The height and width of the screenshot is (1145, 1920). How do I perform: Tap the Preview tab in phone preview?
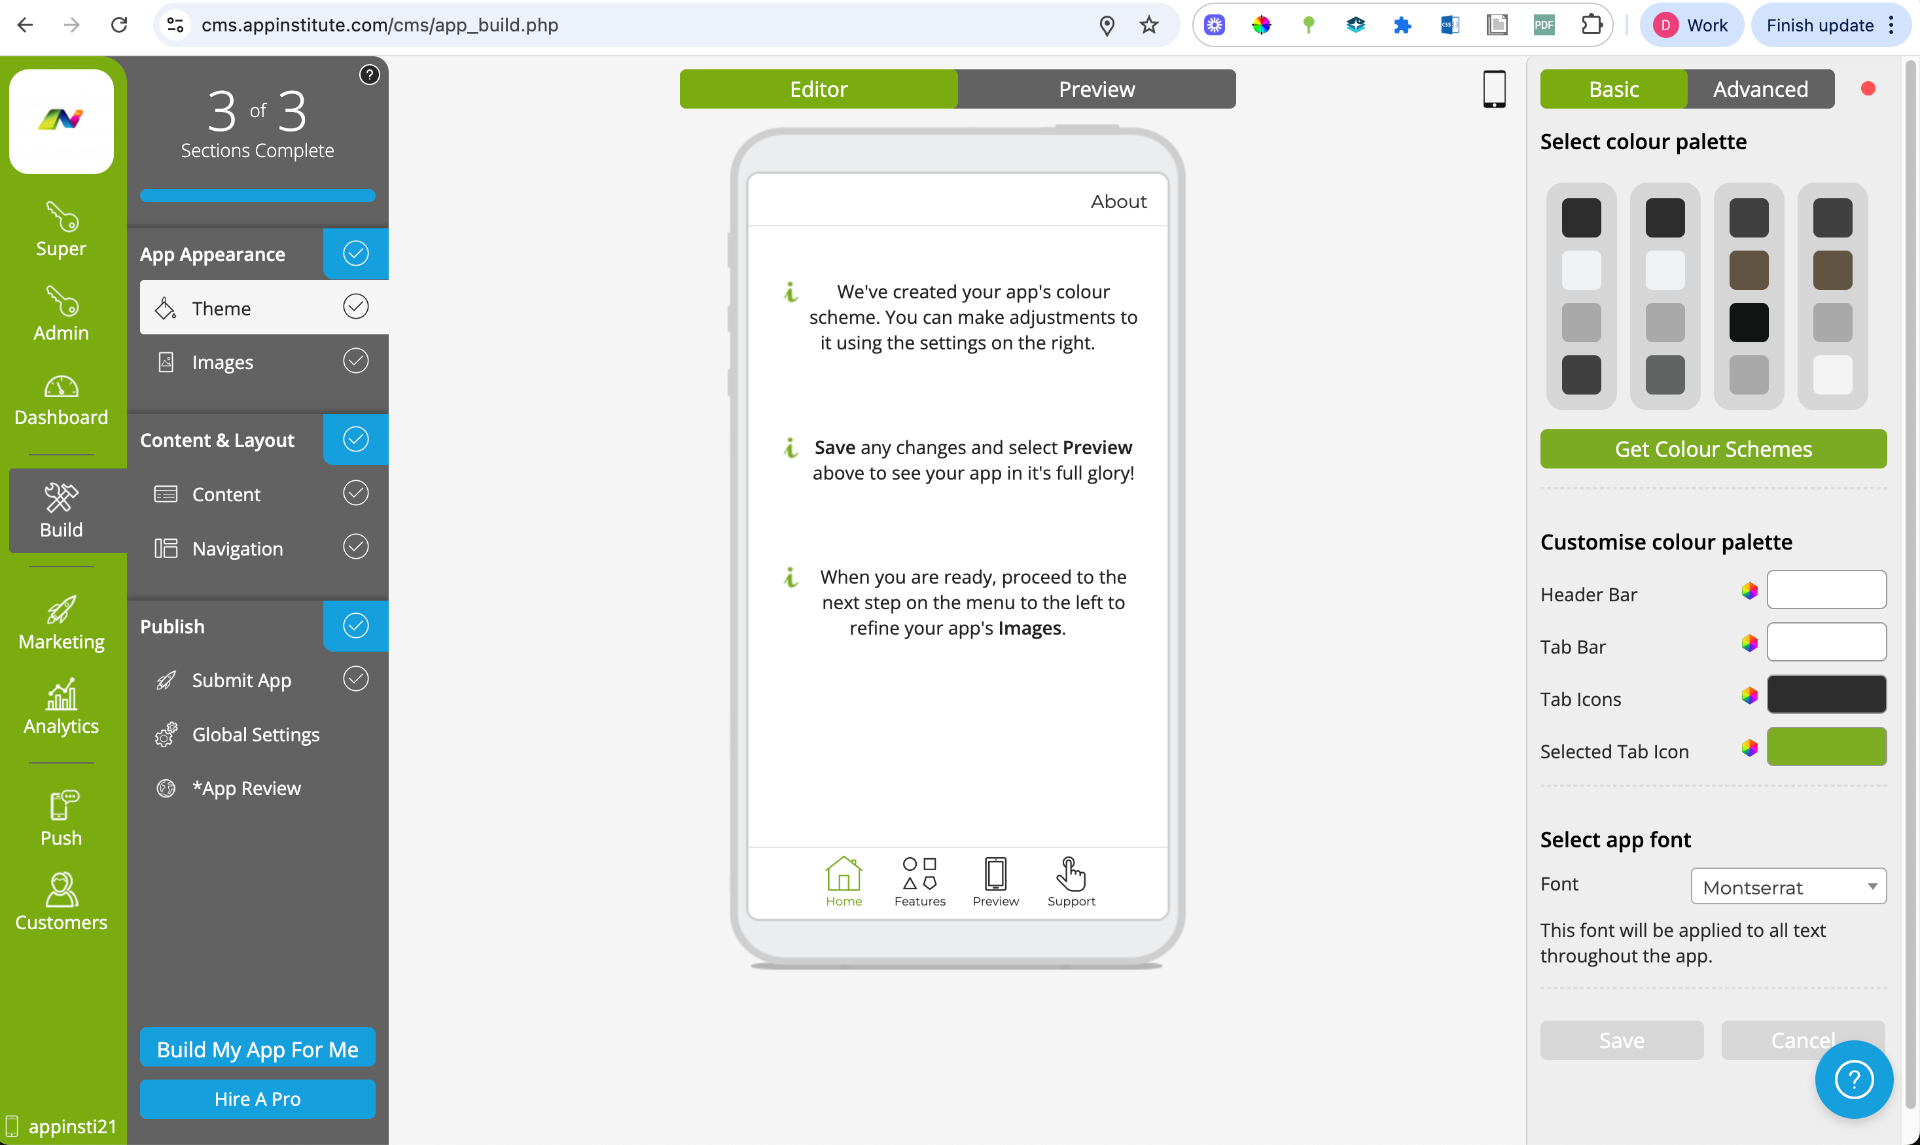(x=996, y=882)
